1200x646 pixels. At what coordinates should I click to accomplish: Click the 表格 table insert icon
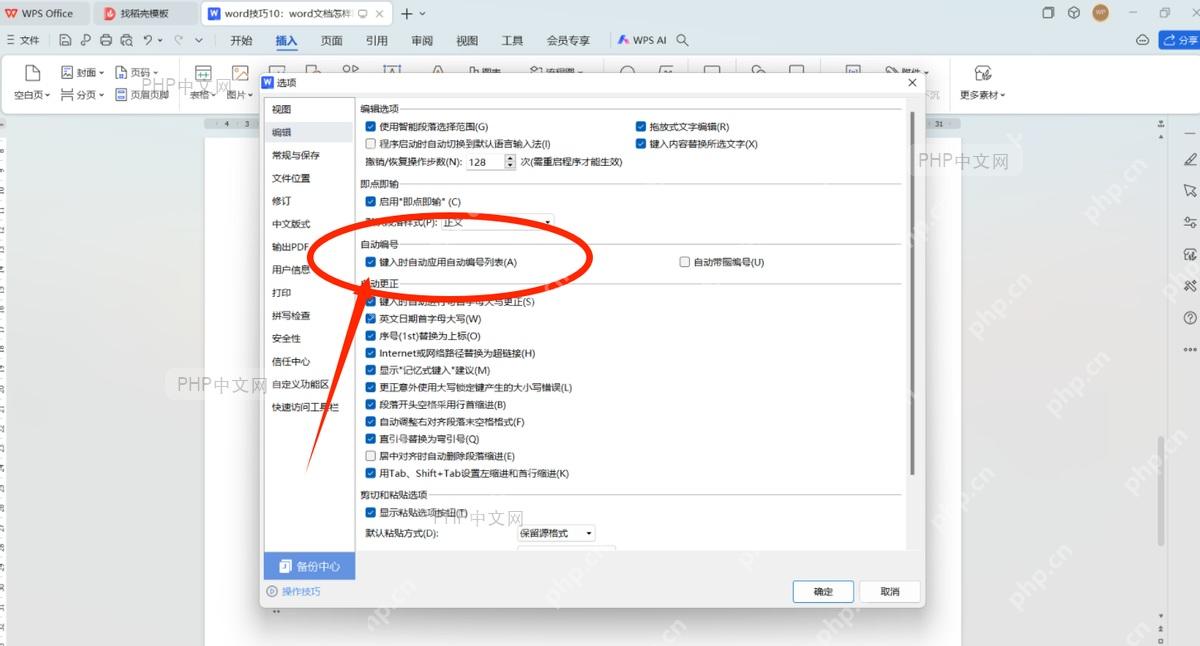(x=203, y=73)
